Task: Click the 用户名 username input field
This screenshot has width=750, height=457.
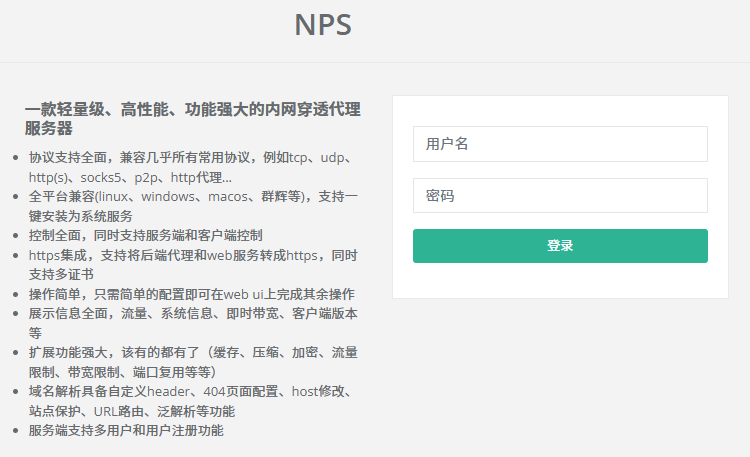Action: point(560,144)
